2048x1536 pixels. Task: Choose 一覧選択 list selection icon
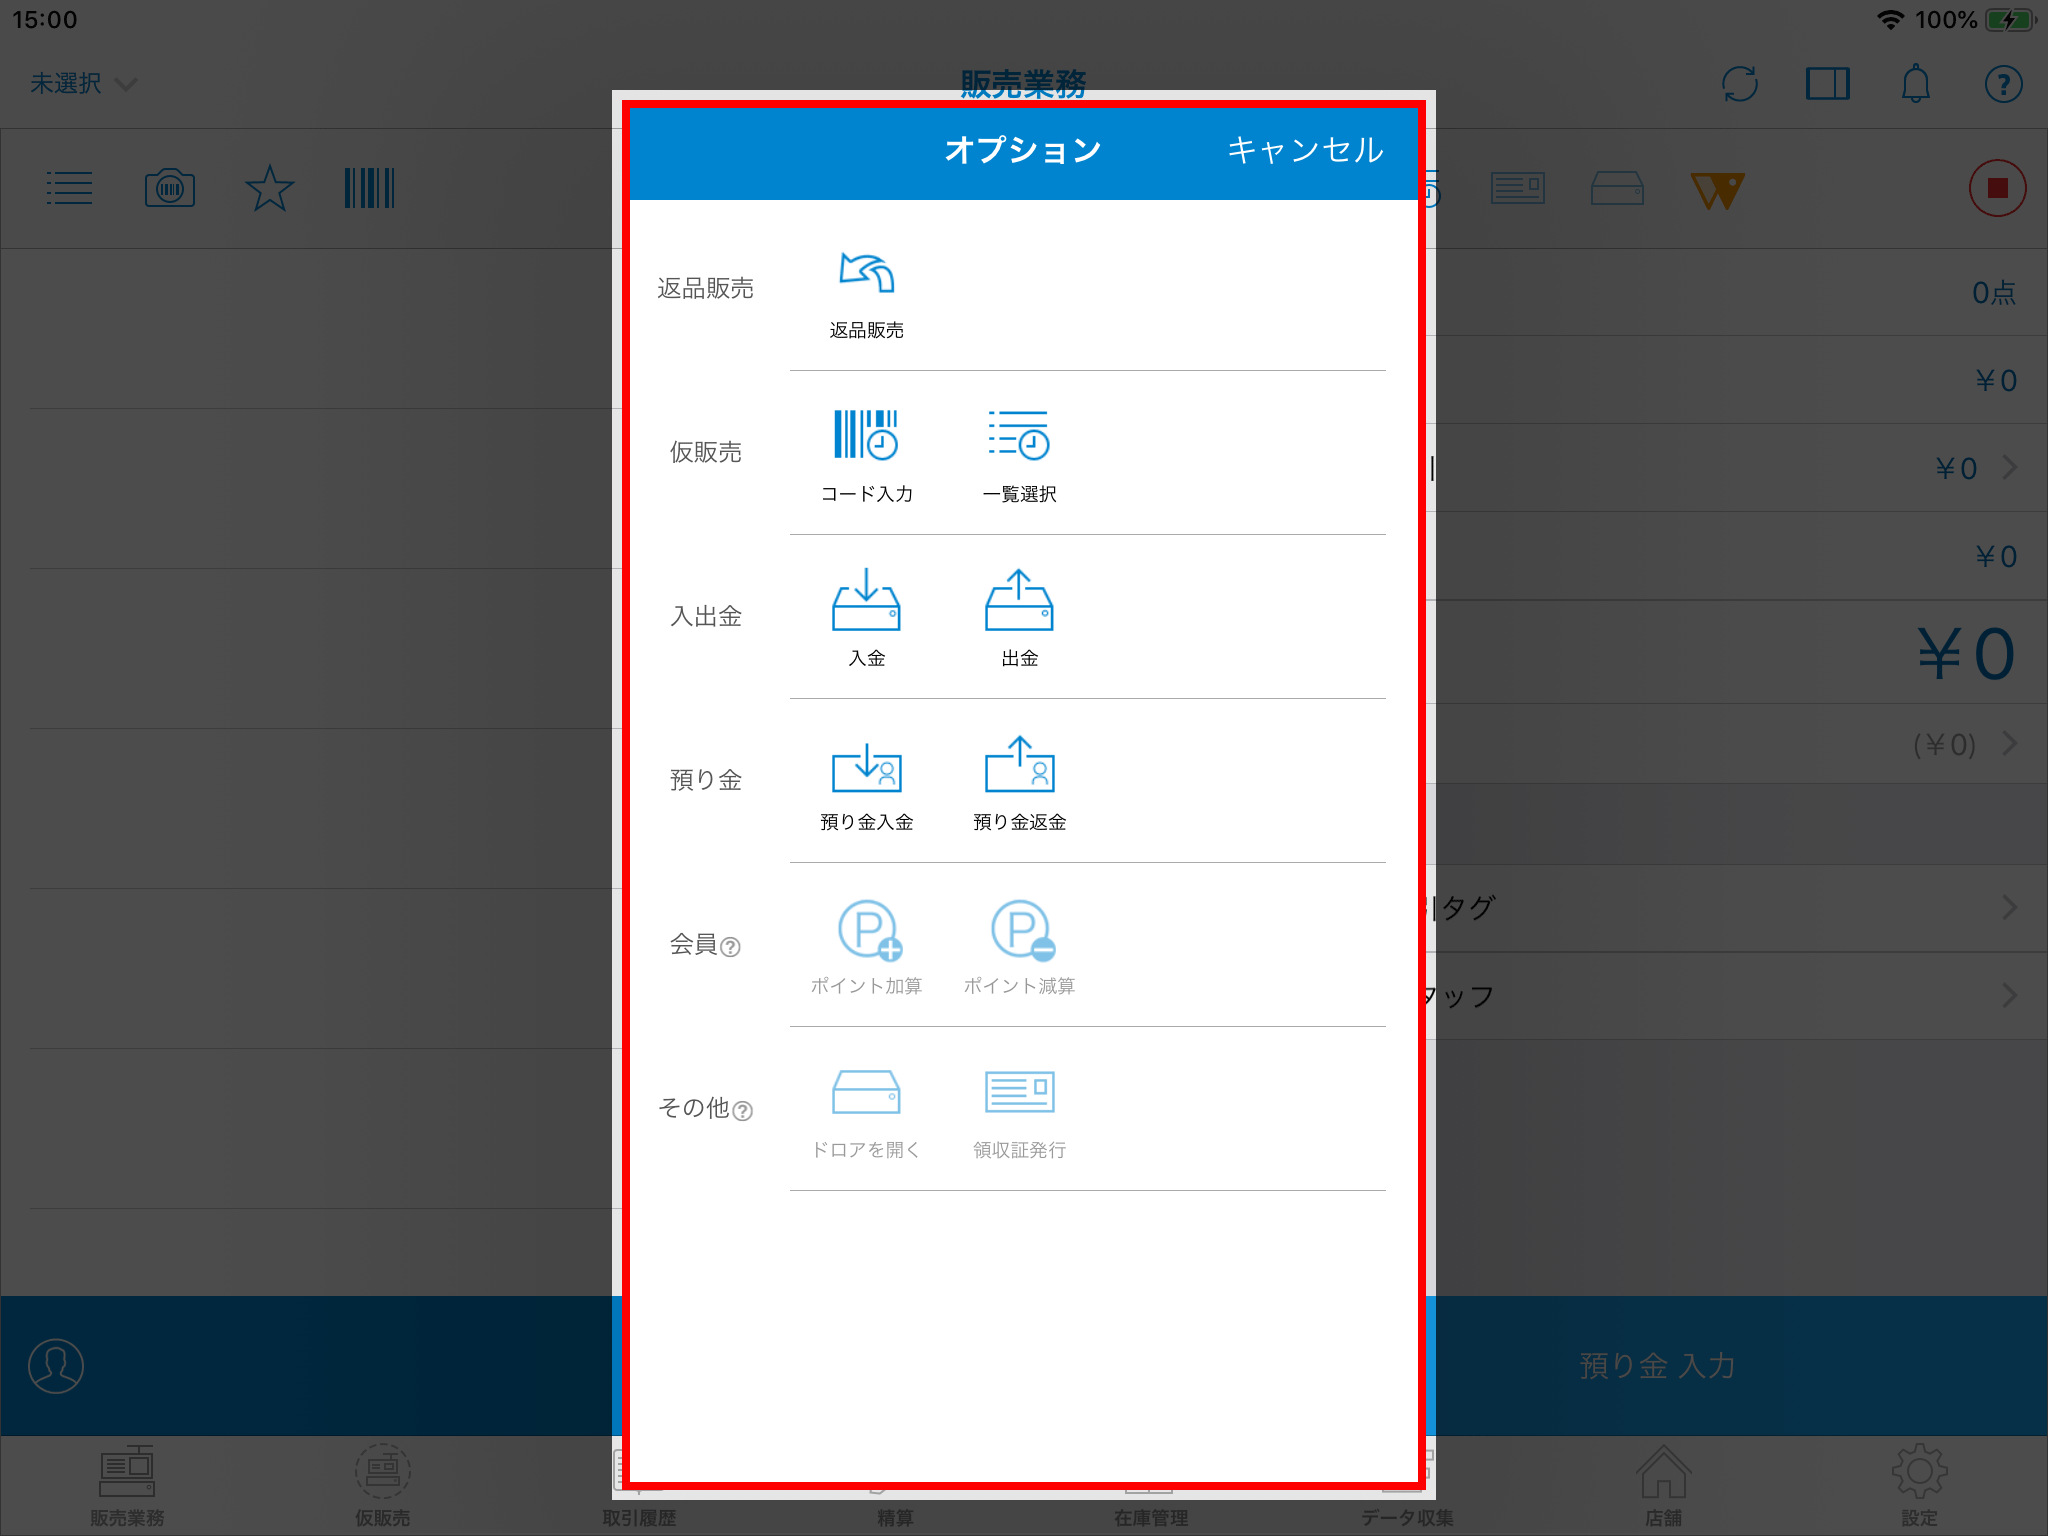[x=1019, y=436]
